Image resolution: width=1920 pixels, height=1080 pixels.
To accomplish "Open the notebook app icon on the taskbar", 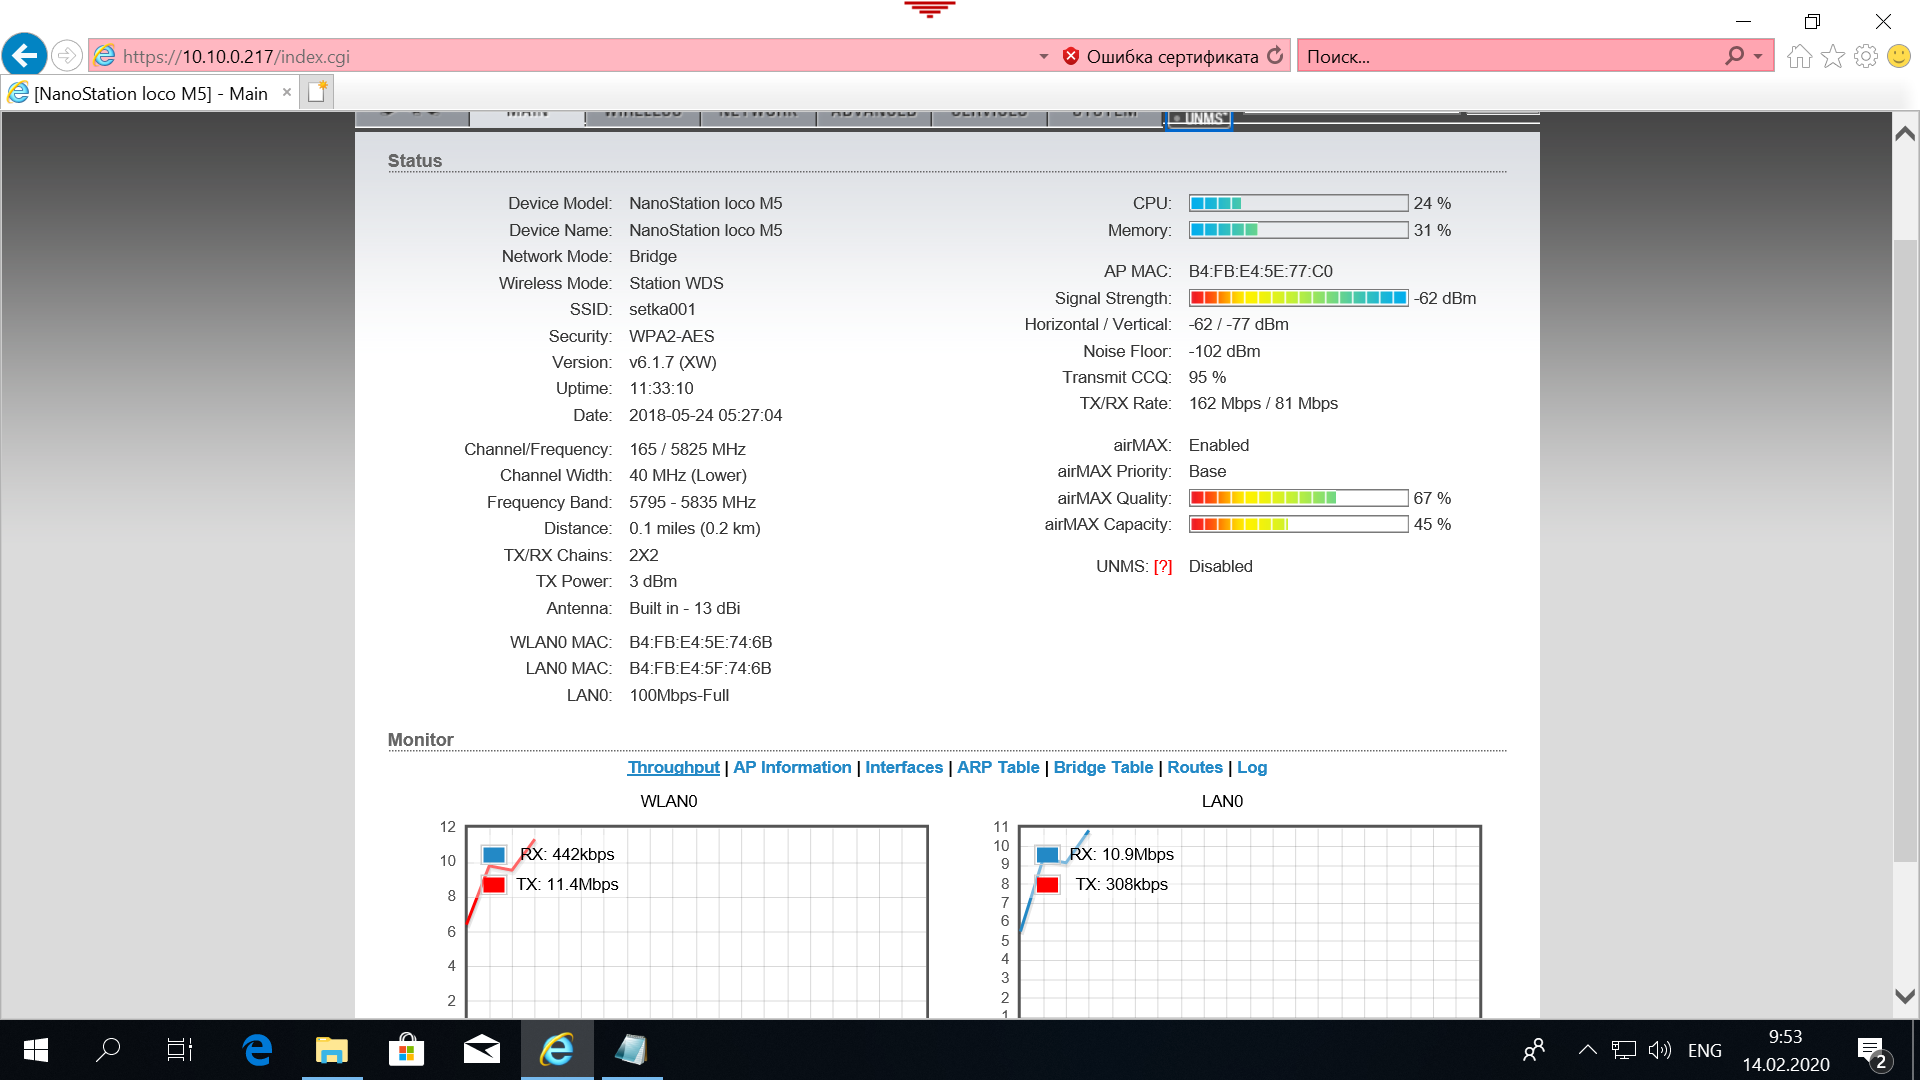I will (x=632, y=1050).
